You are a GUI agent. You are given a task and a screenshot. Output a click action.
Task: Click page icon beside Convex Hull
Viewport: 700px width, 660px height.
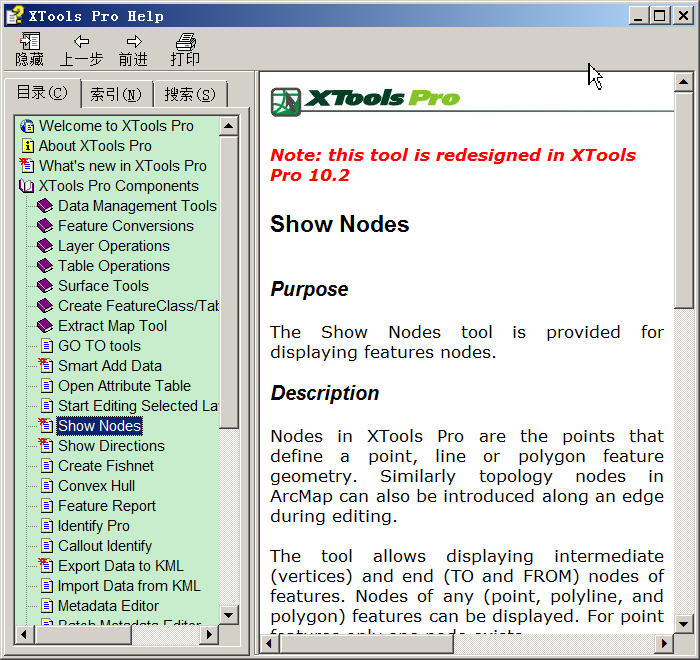pos(47,486)
